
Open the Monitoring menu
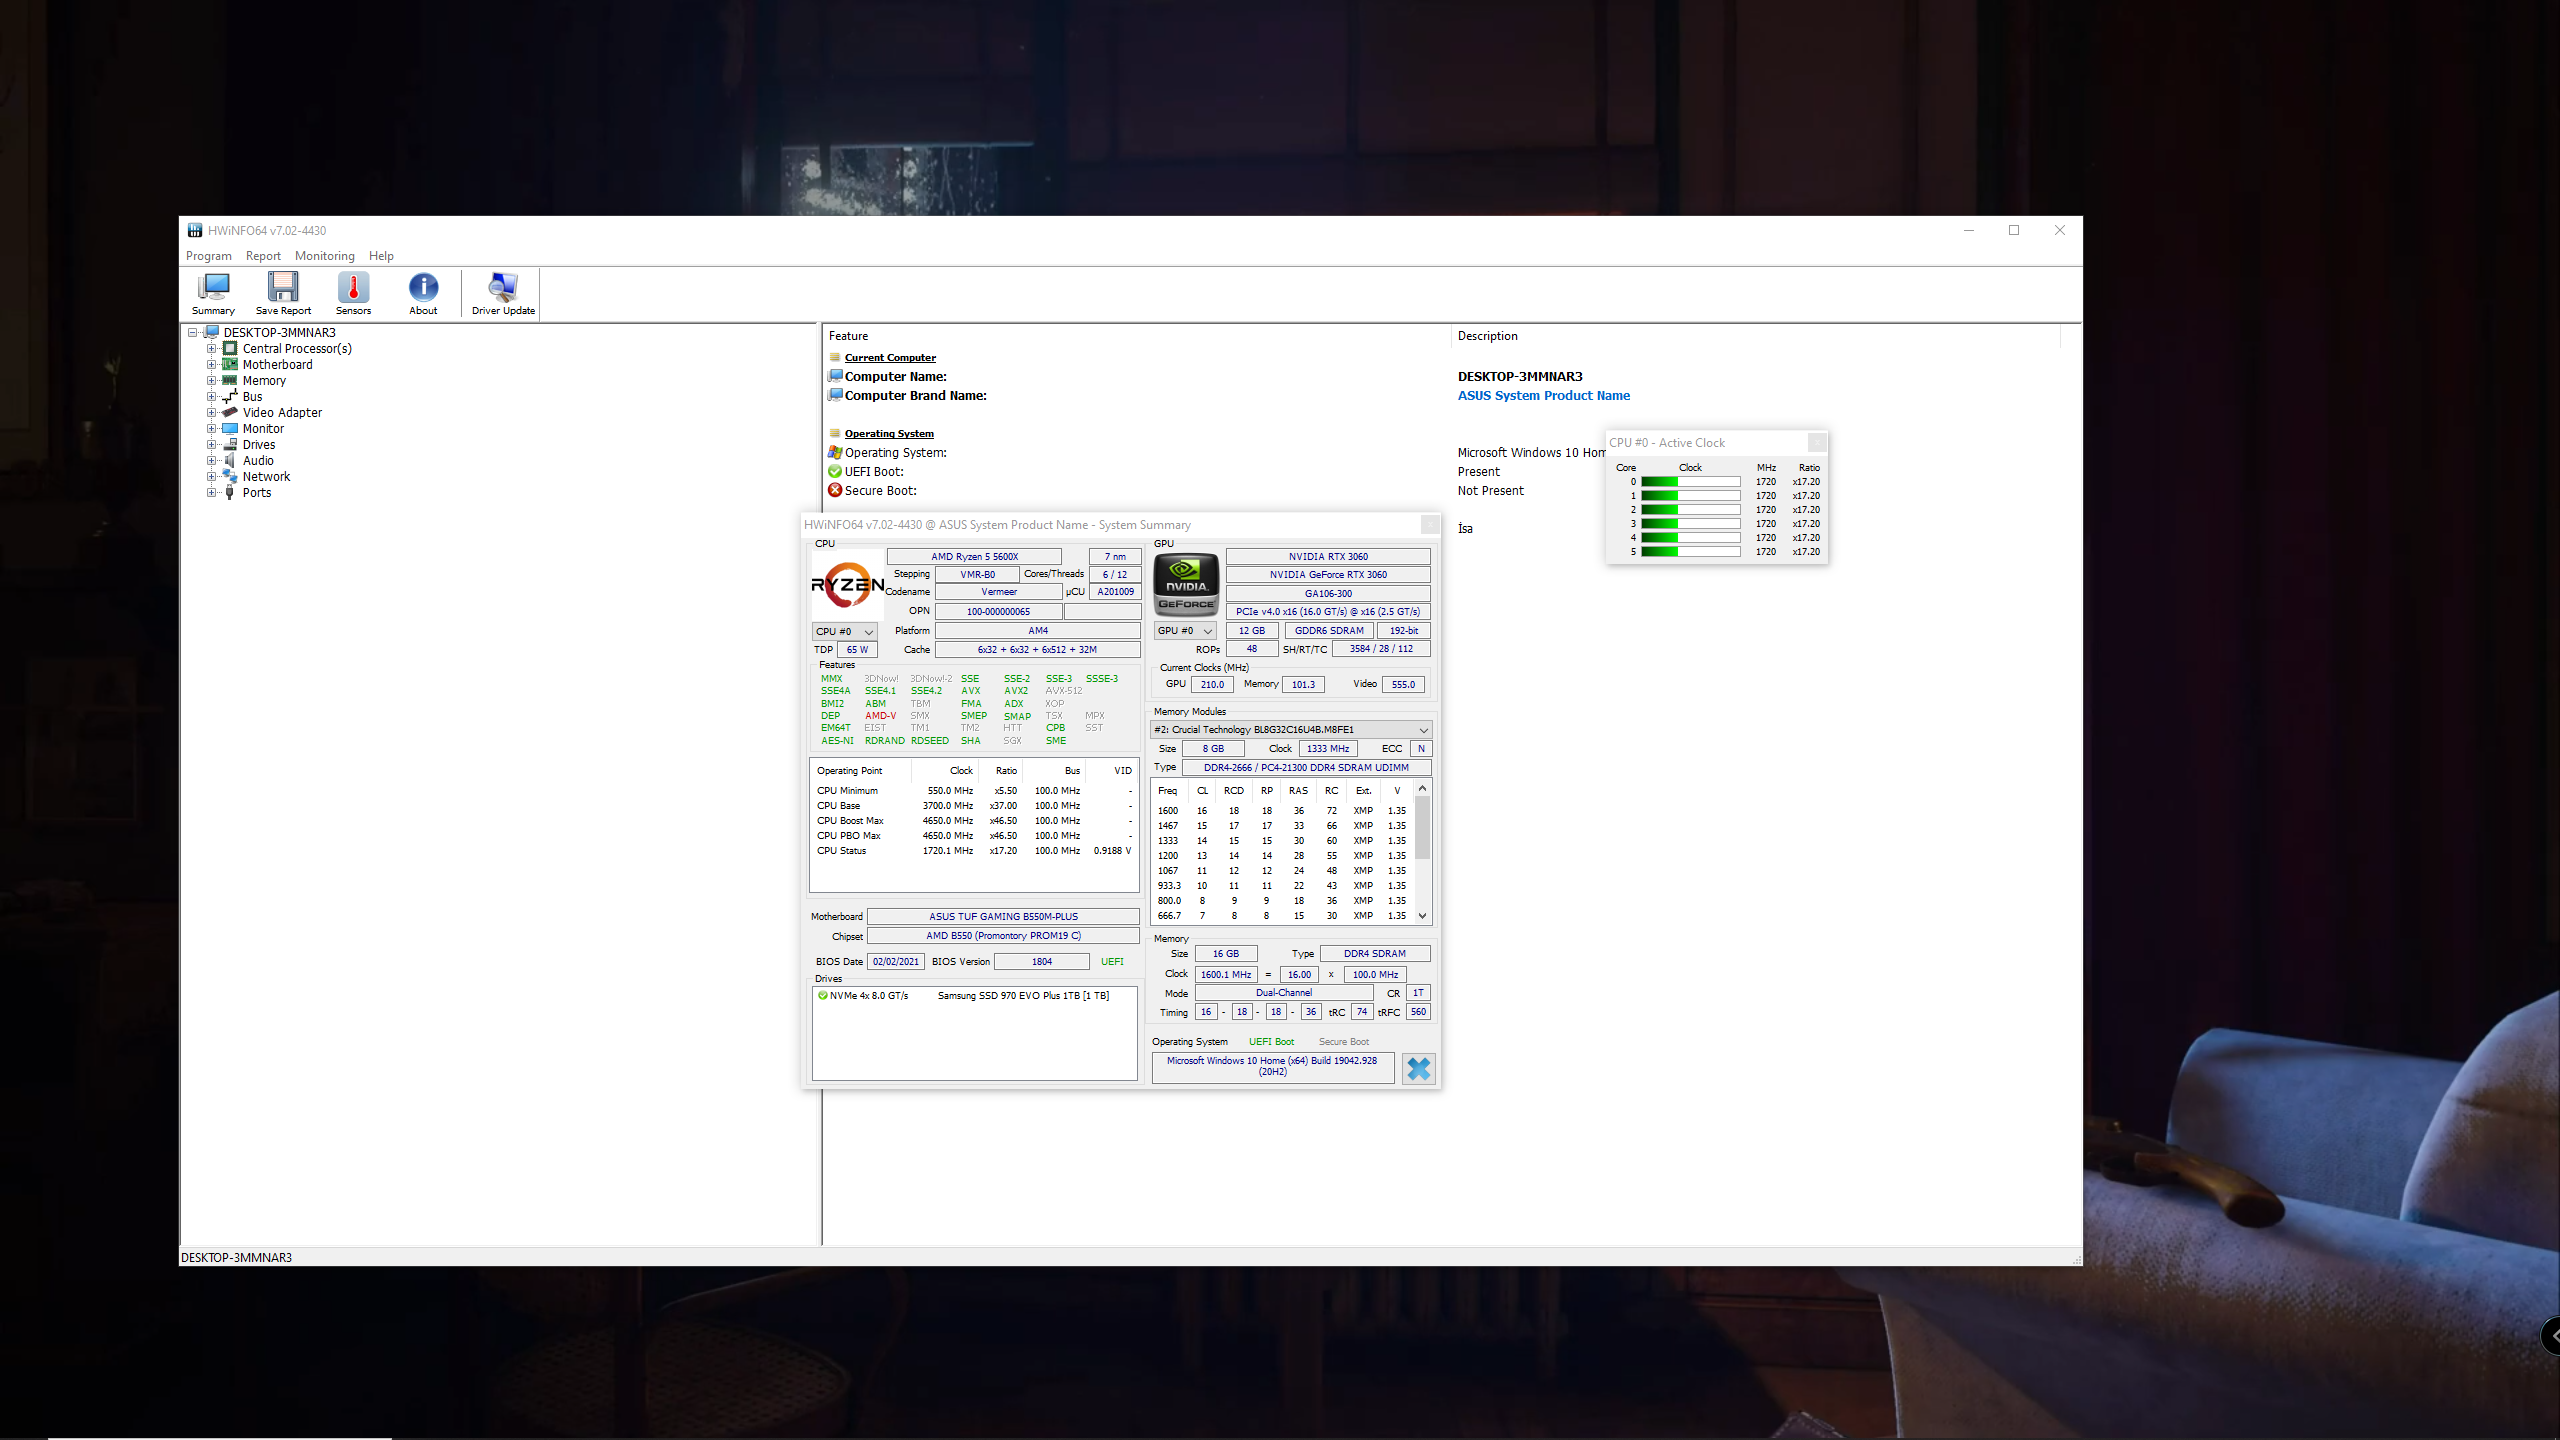[324, 256]
